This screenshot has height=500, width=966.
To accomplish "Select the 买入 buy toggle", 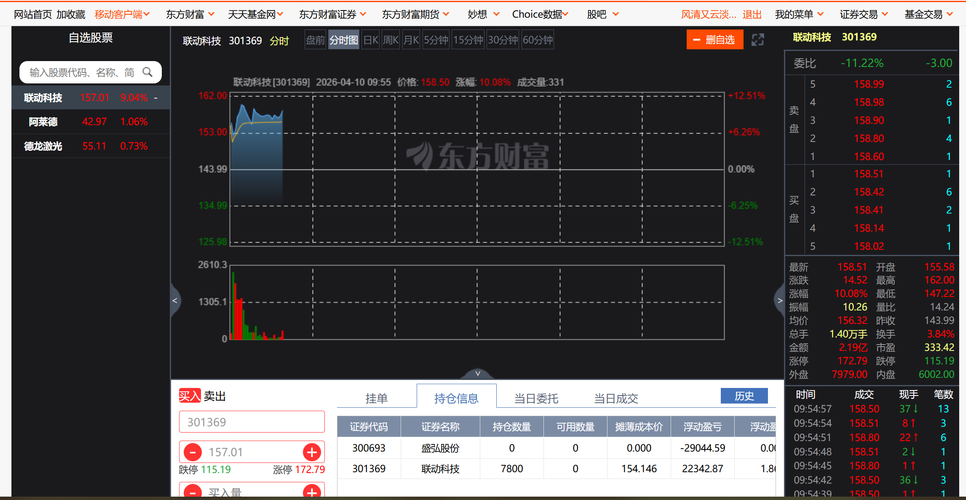I will (x=190, y=396).
